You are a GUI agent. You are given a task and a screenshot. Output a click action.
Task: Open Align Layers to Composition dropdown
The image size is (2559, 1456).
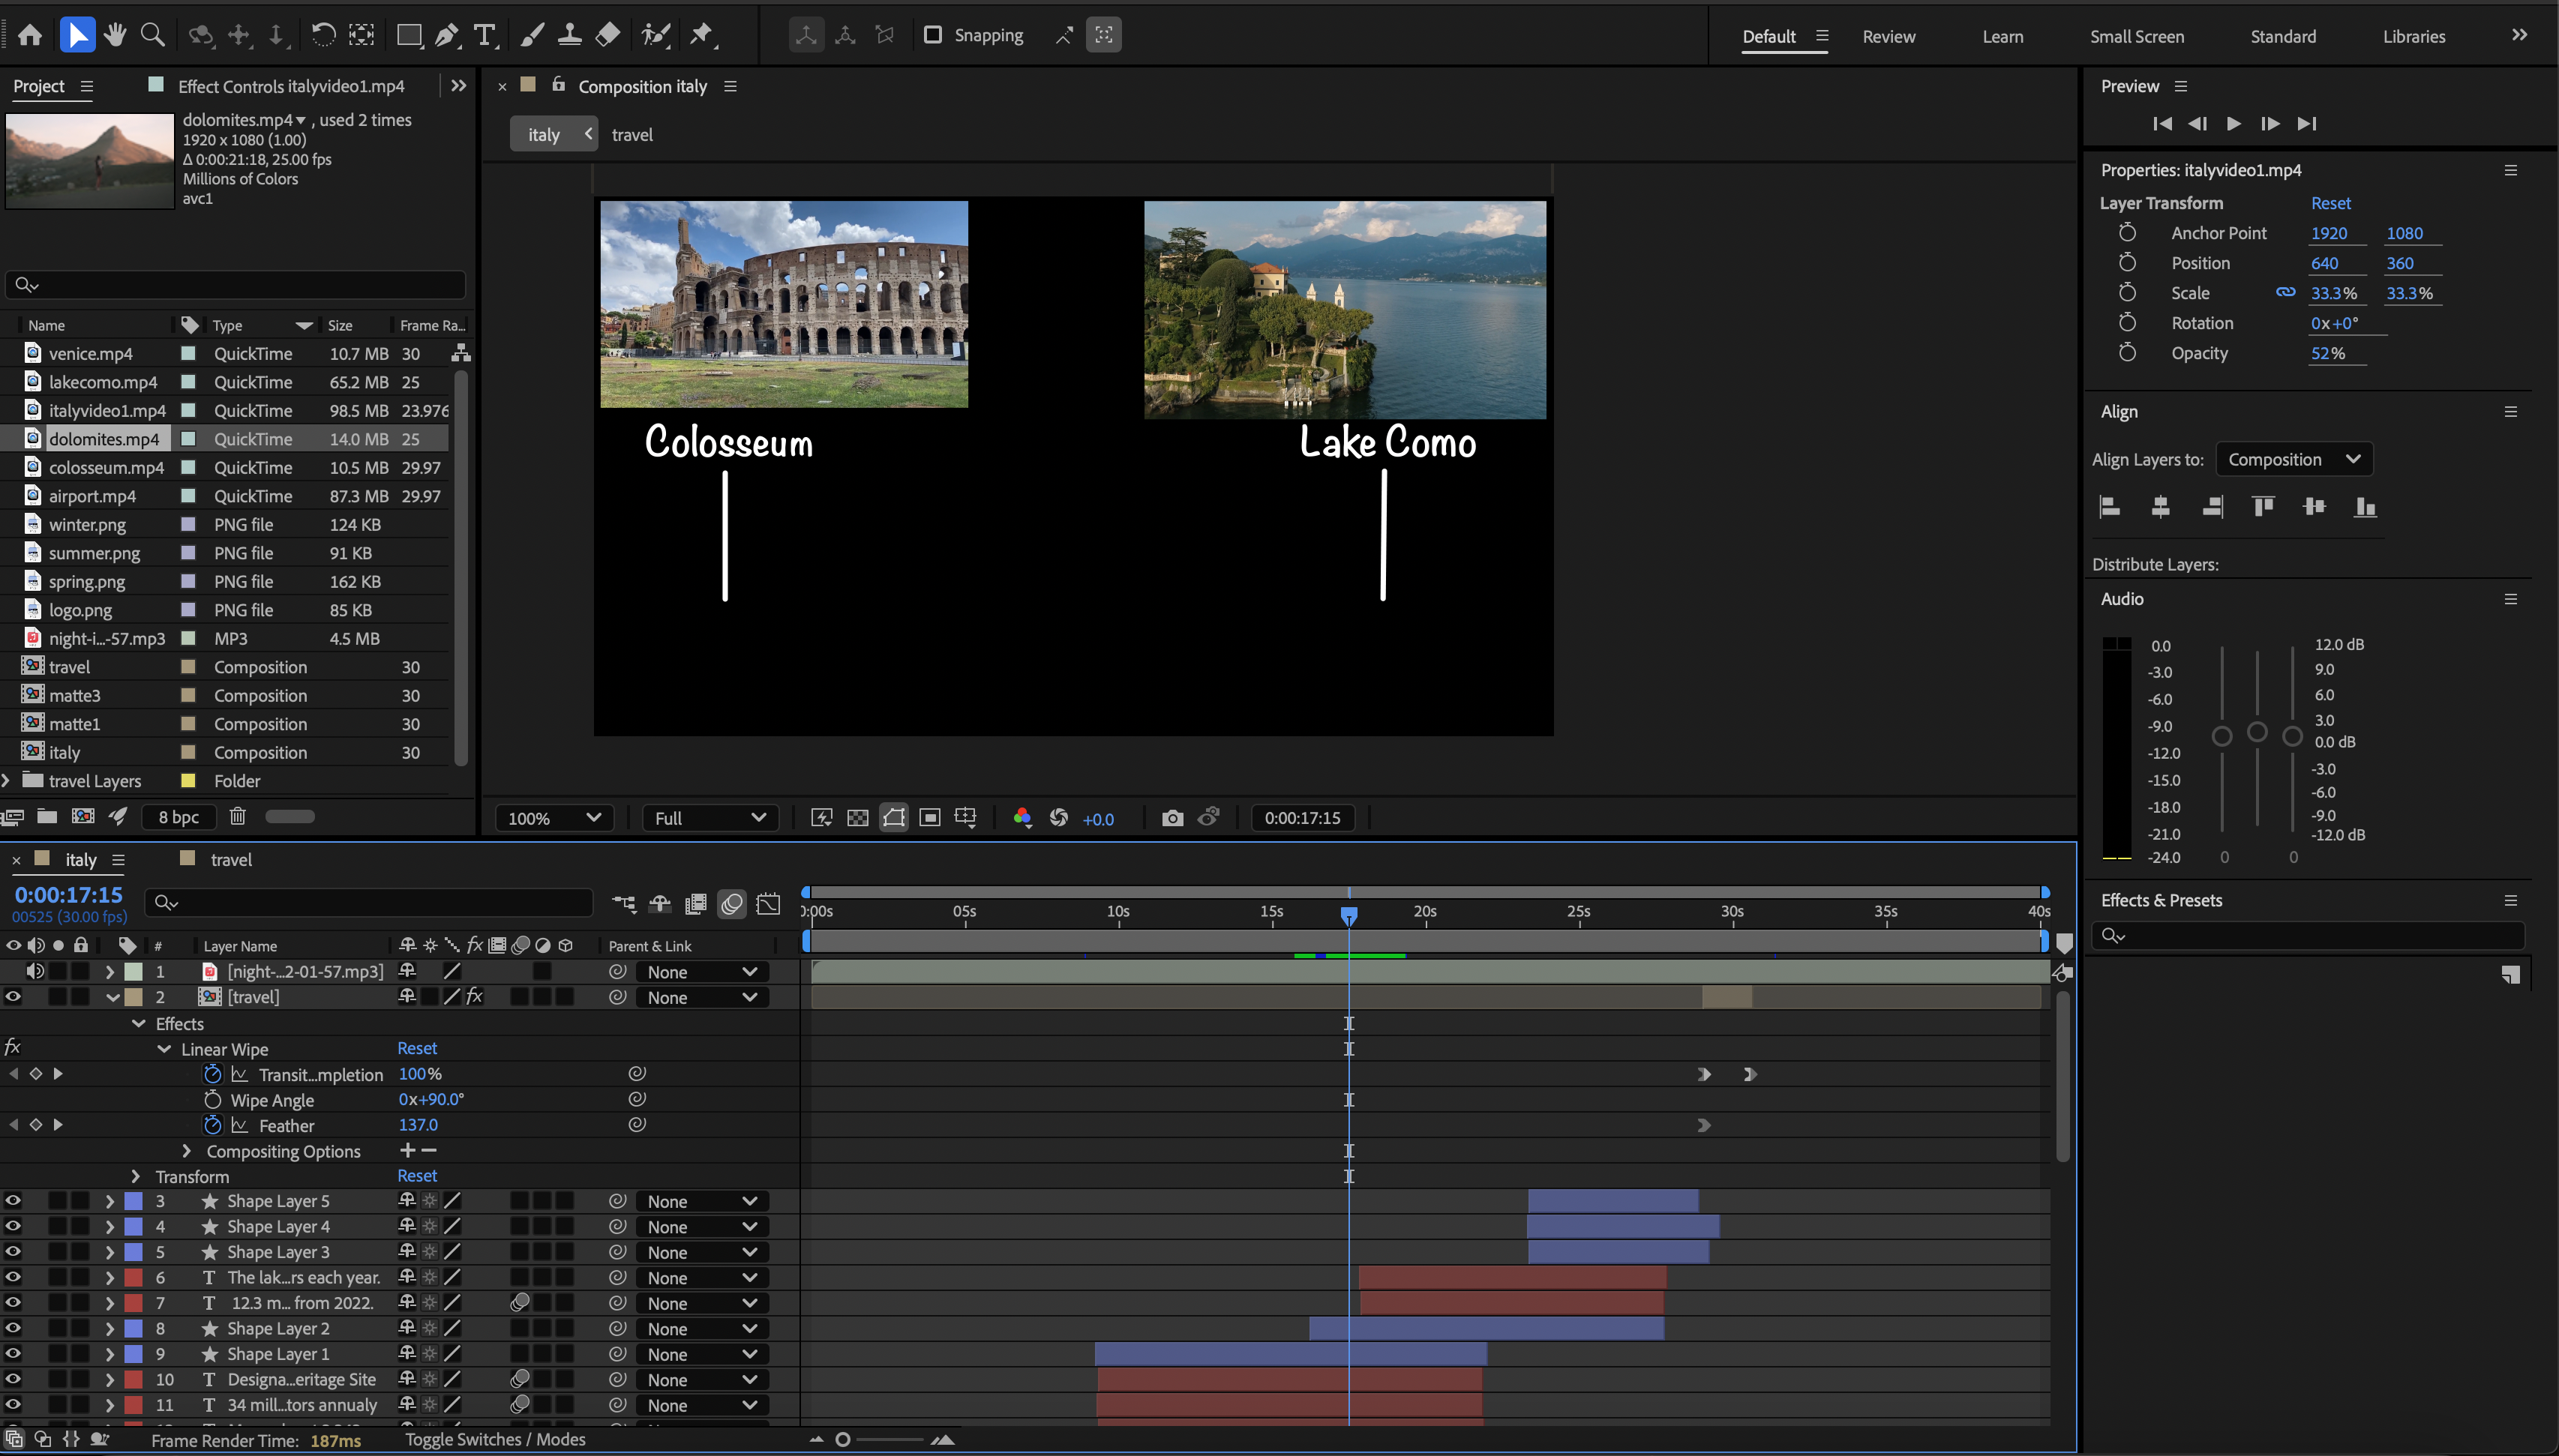[x=2293, y=459]
